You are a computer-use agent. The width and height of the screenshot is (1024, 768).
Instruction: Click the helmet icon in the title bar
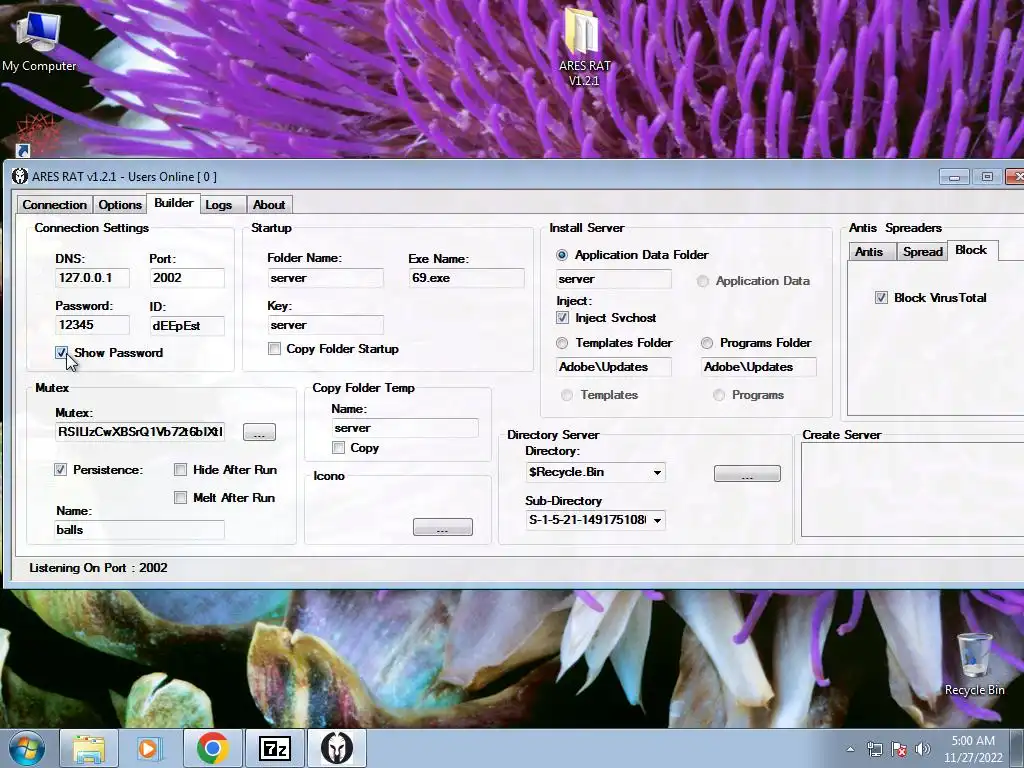(20, 176)
